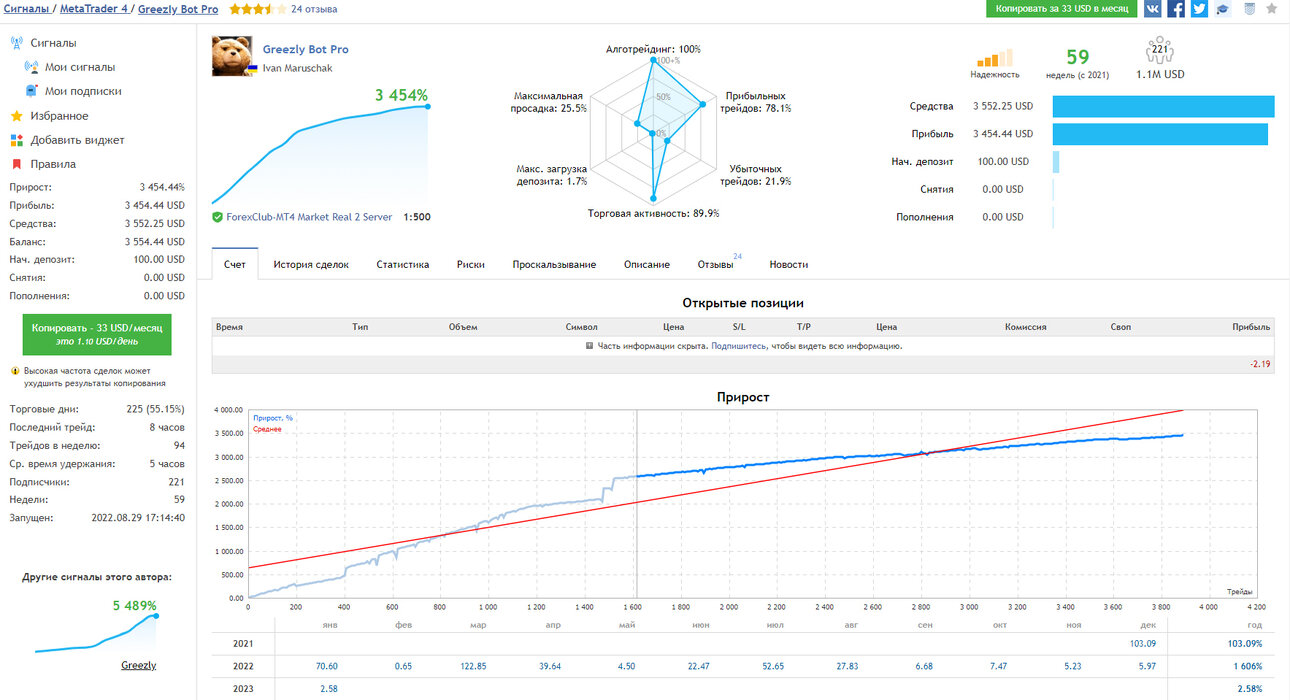Click the Мои сигналы sidebar icon
The width and height of the screenshot is (1290, 700).
[x=32, y=67]
